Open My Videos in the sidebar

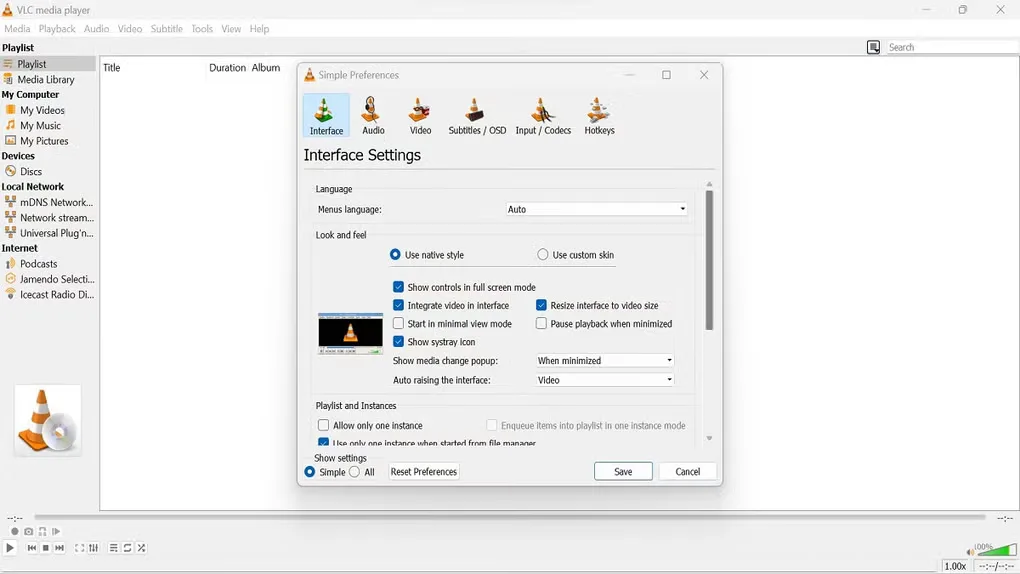click(x=42, y=110)
